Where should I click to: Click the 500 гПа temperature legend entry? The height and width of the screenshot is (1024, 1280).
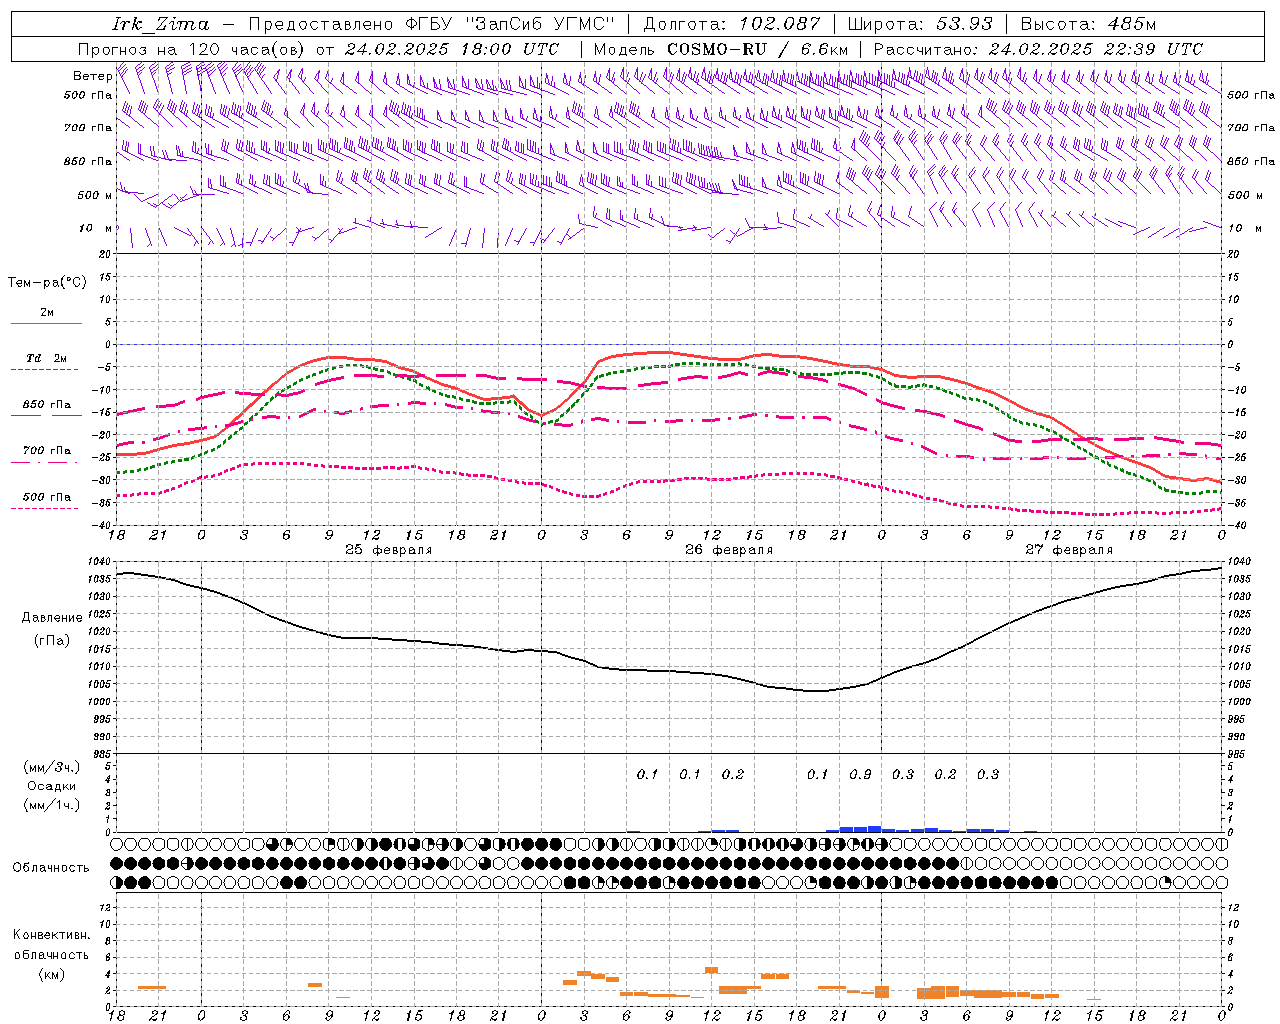point(46,497)
